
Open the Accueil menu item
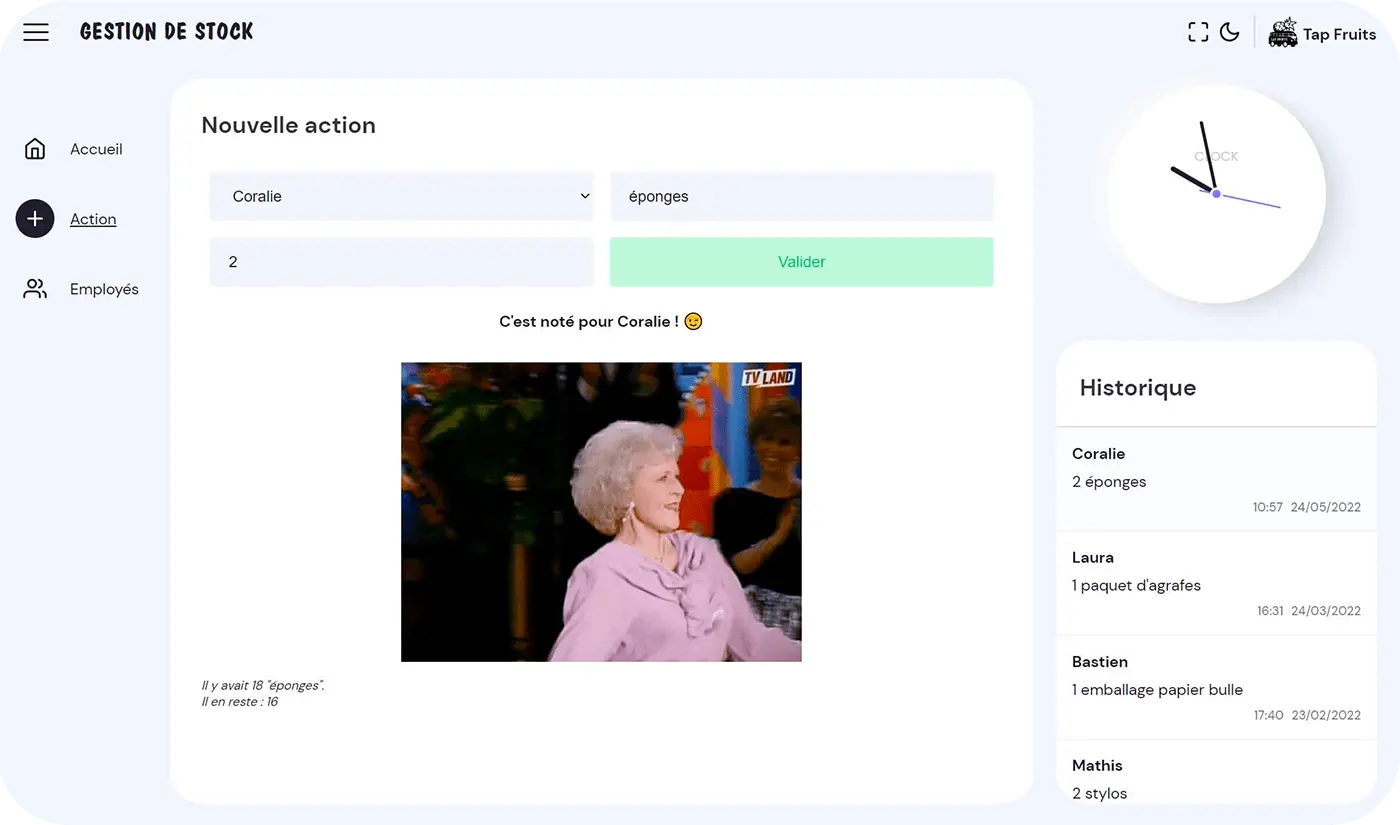pos(96,149)
